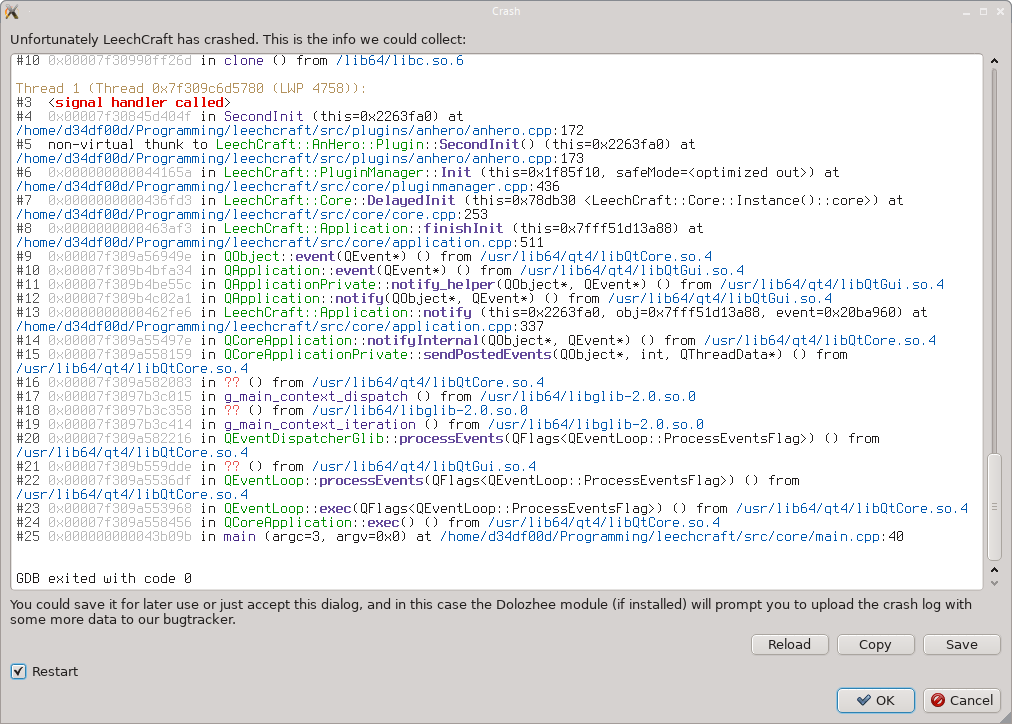This screenshot has width=1012, height=724.
Task: Click the '??' symbol in frame #21
Action: pyautogui.click(x=232, y=467)
